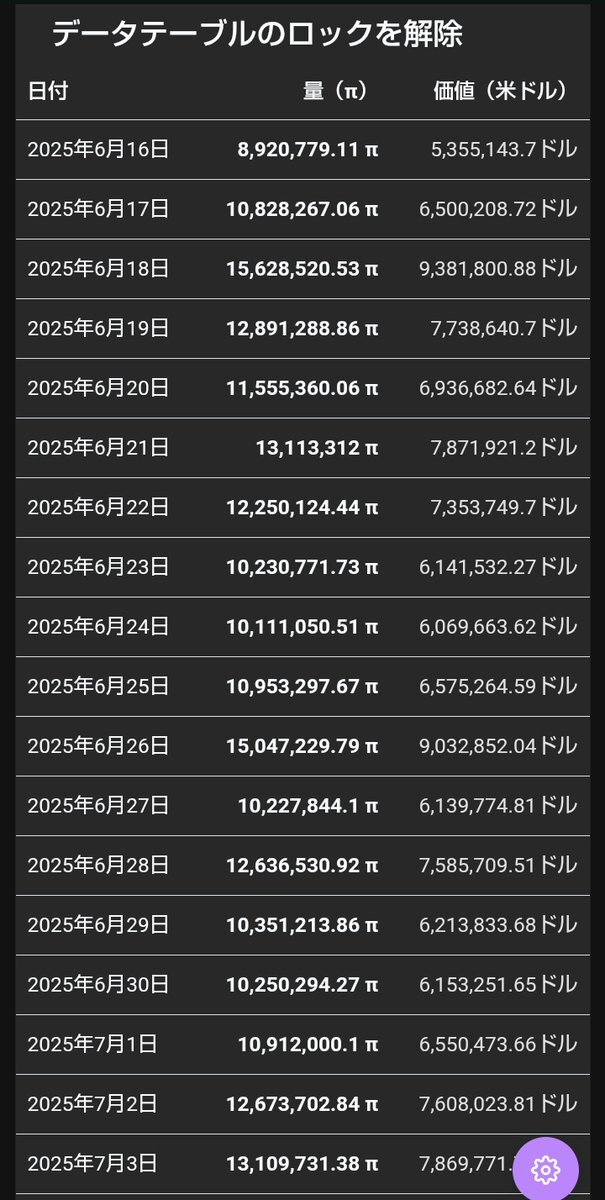The image size is (605, 1200).
Task: Select the 2025年6月16日 row date
Action: pos(98,150)
